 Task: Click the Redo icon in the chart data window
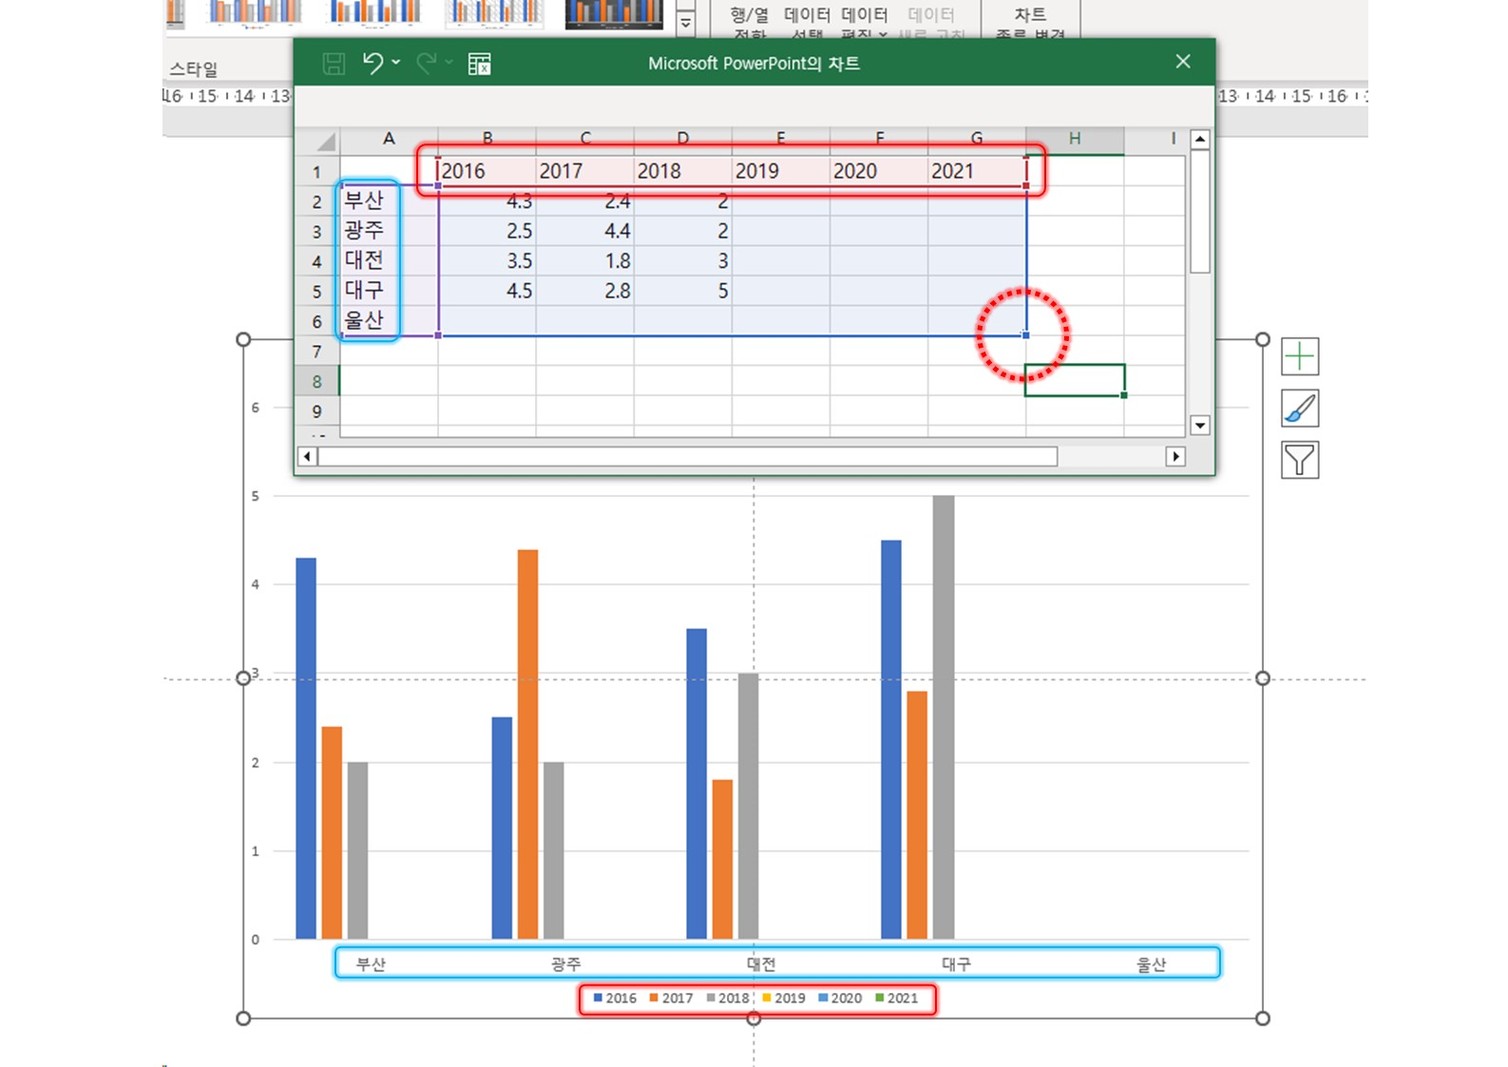coord(426,64)
